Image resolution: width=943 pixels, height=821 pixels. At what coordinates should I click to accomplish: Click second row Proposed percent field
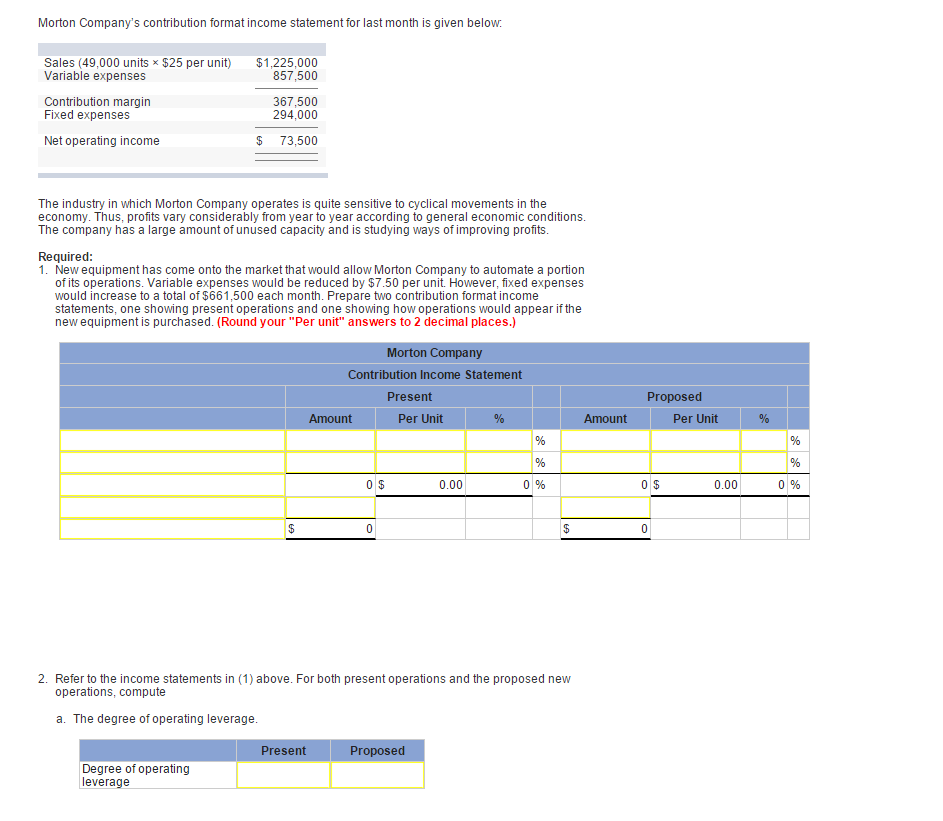coord(764,463)
